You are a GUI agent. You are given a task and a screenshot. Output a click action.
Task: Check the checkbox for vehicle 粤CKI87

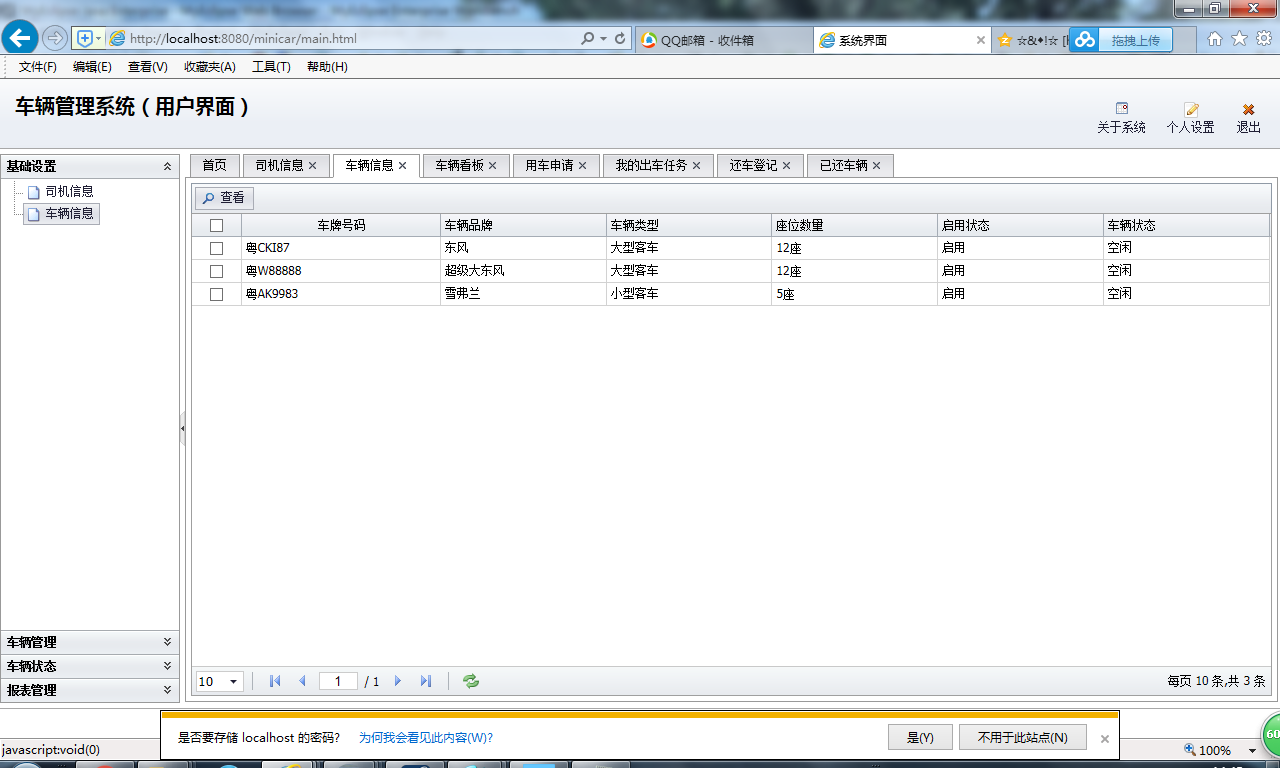tap(216, 247)
